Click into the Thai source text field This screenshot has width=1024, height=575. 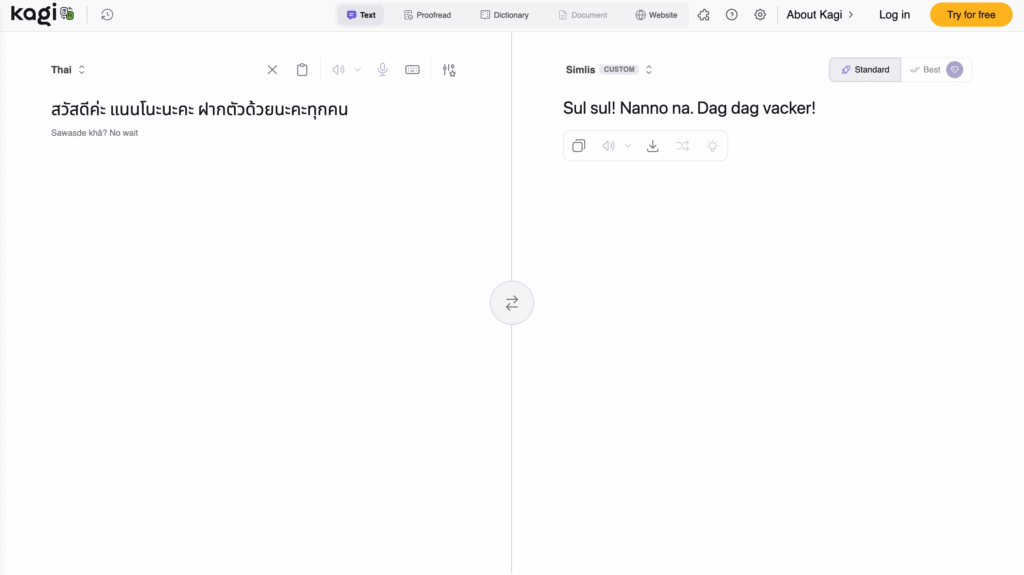[x=199, y=109]
